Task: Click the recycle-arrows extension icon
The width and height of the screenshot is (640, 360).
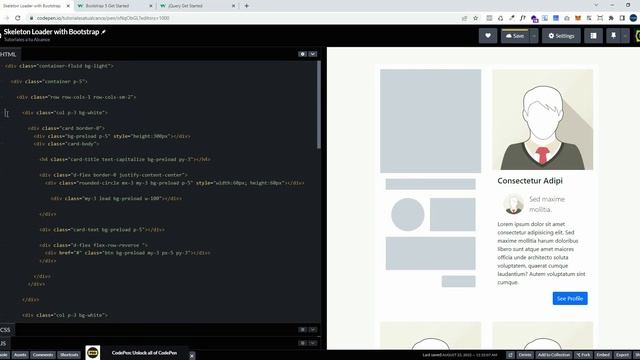Action: point(500,18)
